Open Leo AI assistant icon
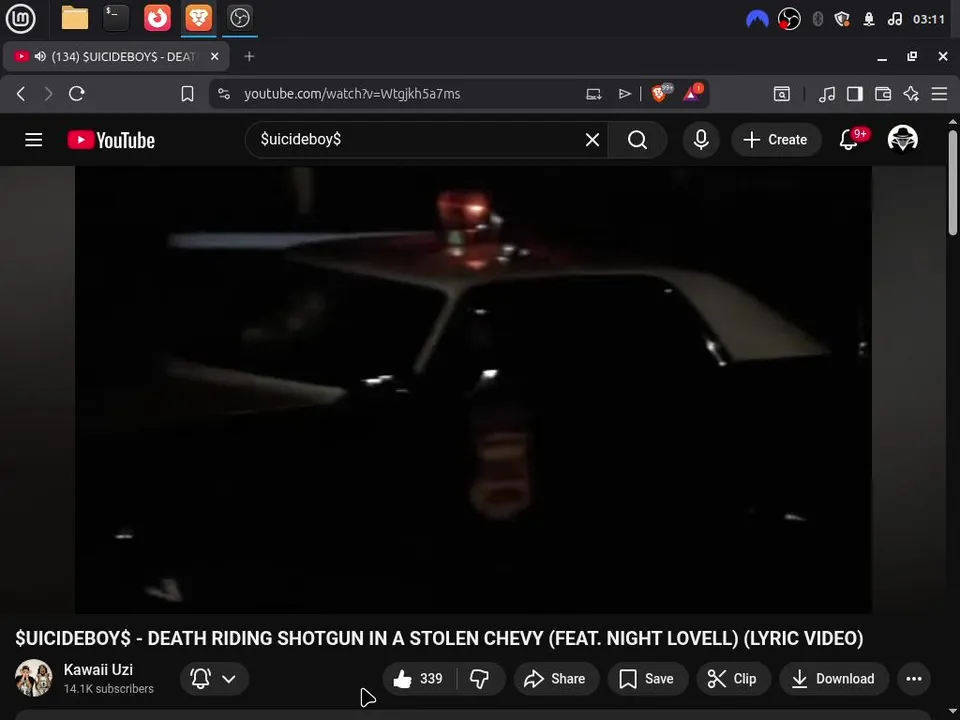This screenshot has width=960, height=720. coord(911,94)
